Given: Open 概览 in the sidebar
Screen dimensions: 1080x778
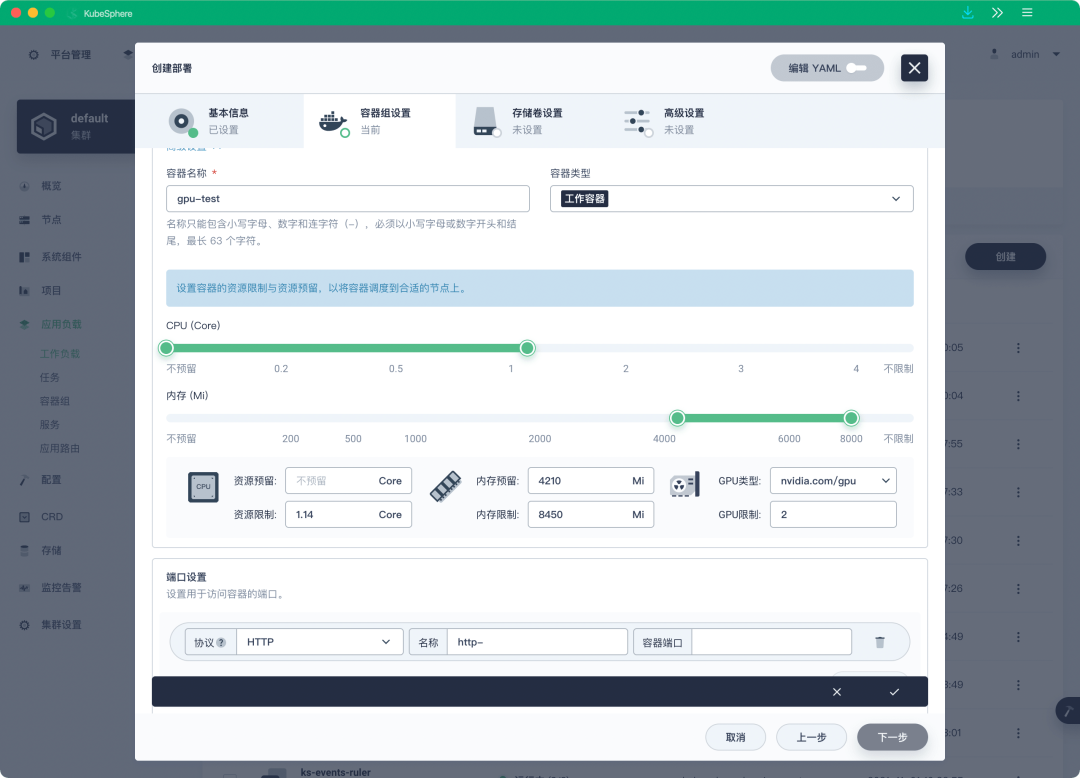Looking at the screenshot, I should coord(41,186).
